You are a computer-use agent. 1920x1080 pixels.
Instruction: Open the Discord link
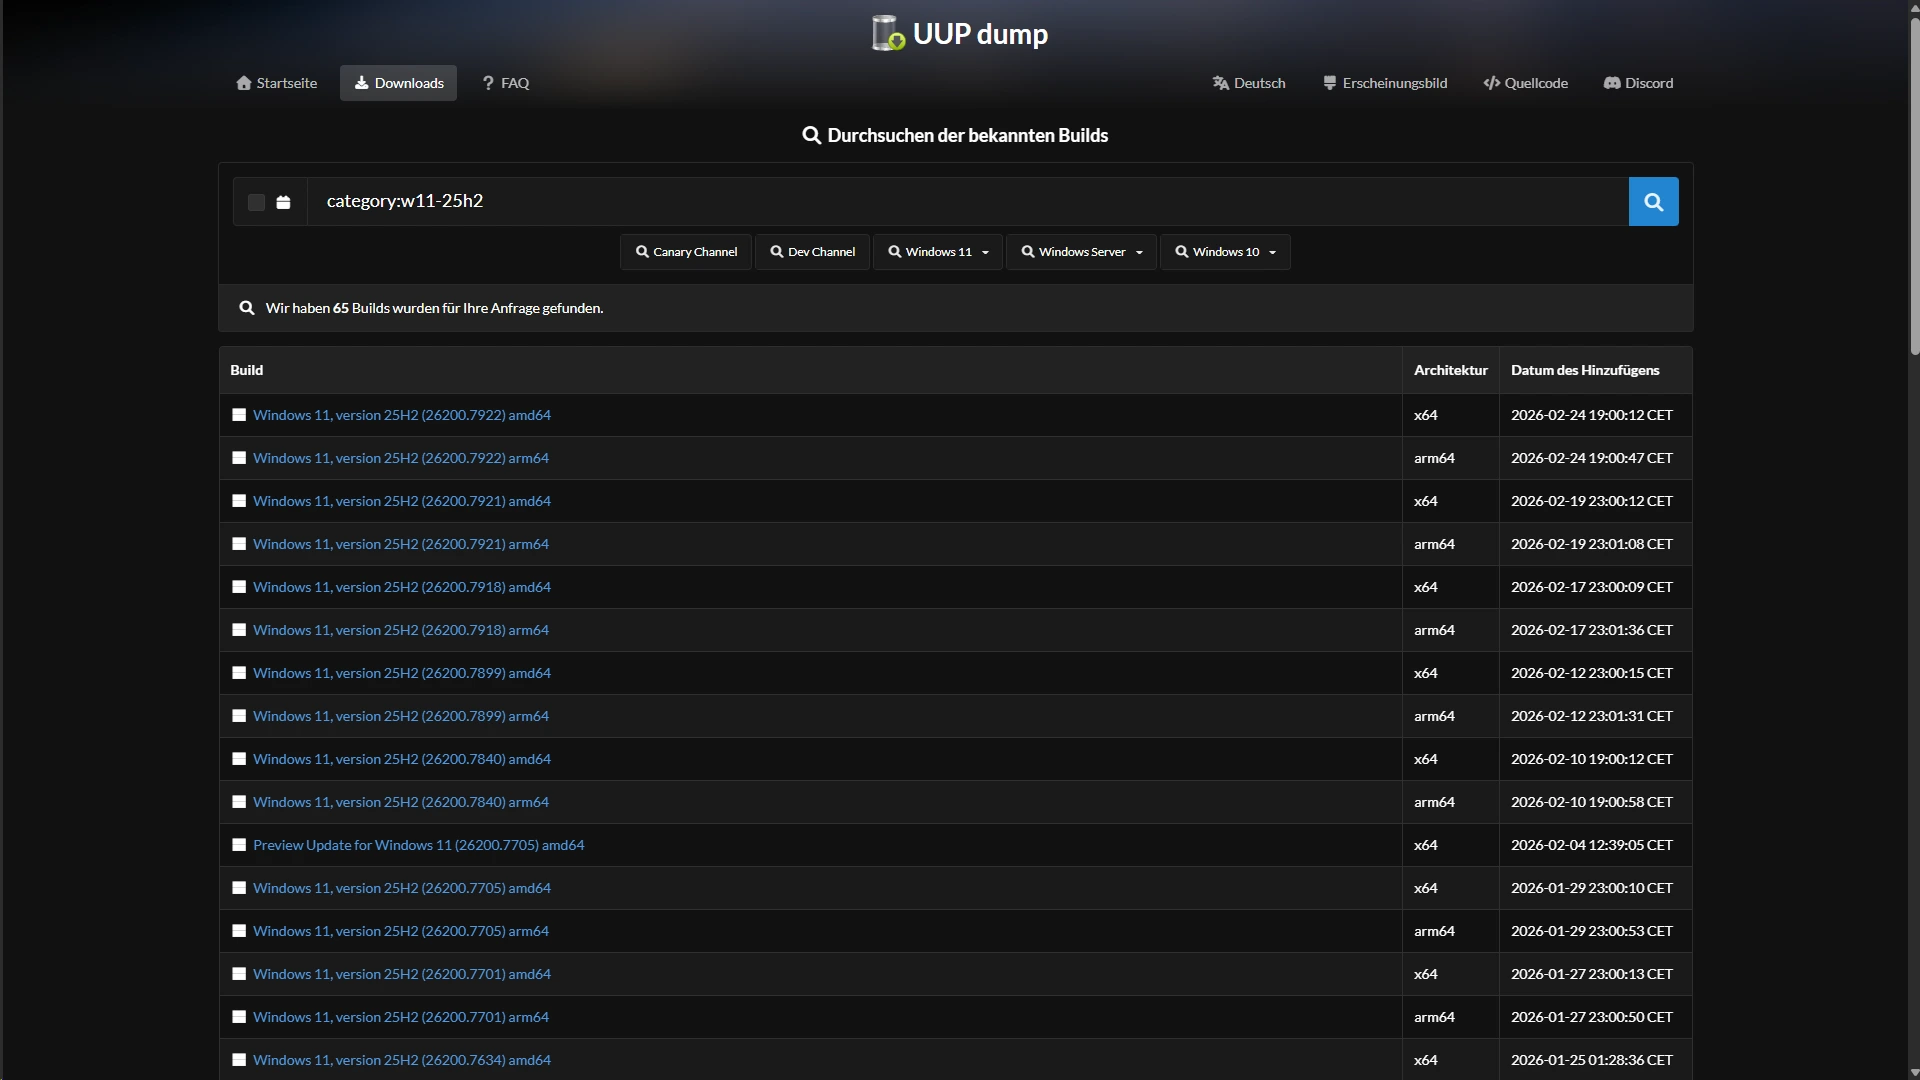(x=1638, y=83)
